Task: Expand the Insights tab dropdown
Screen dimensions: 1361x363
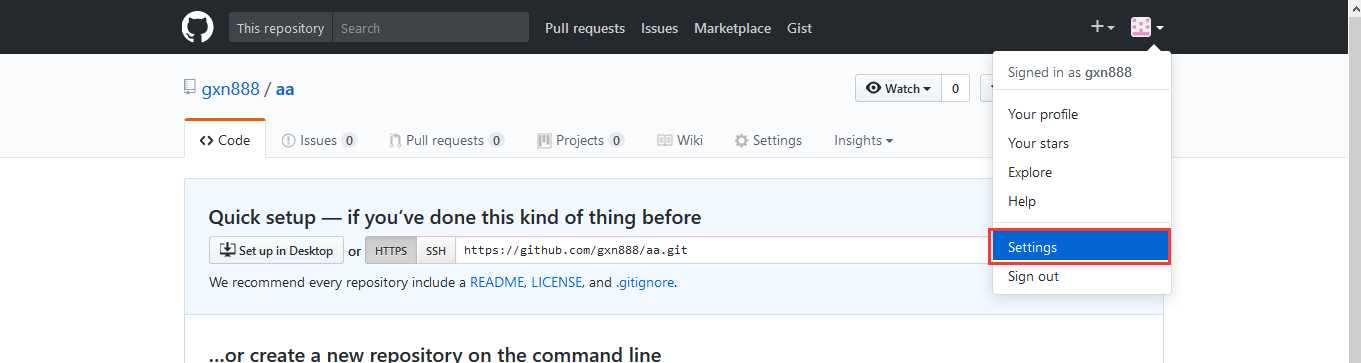Action: click(863, 140)
